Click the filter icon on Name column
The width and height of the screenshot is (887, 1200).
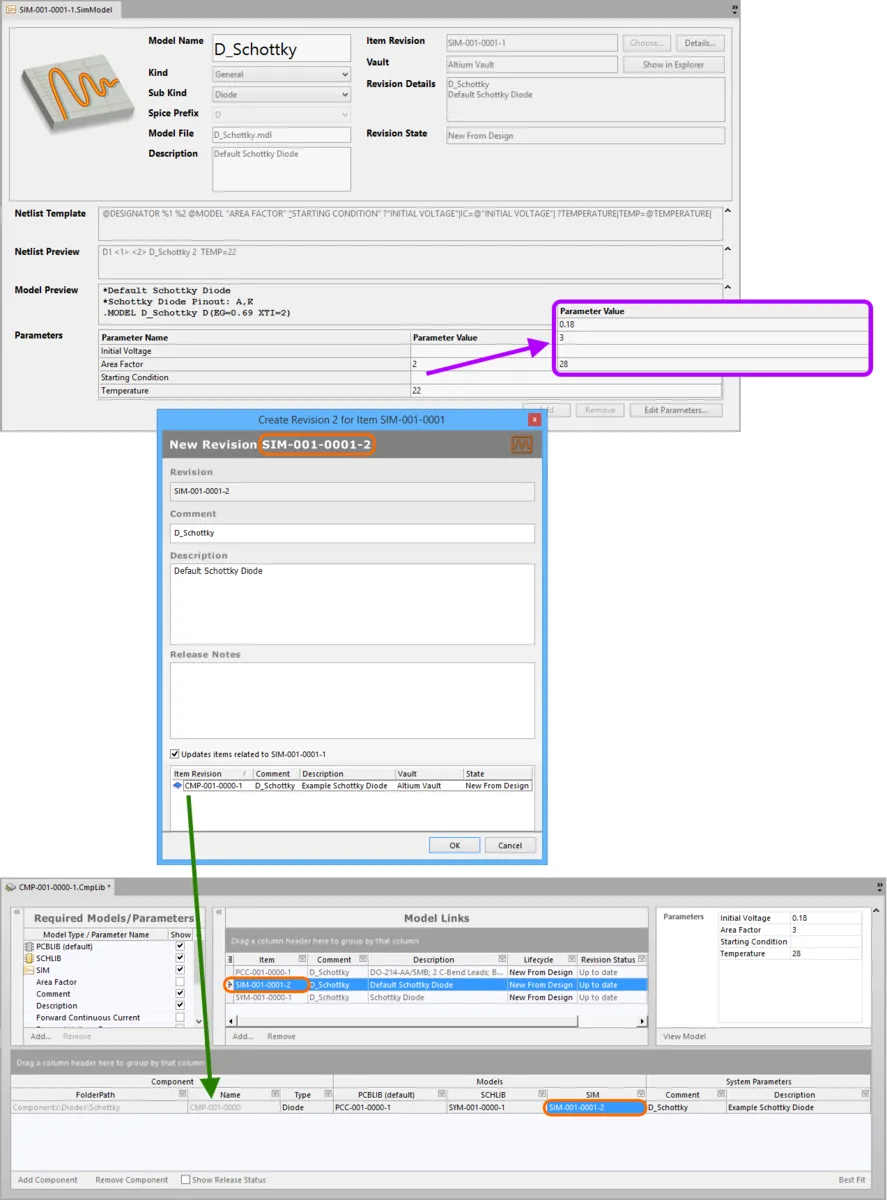tap(273, 1095)
